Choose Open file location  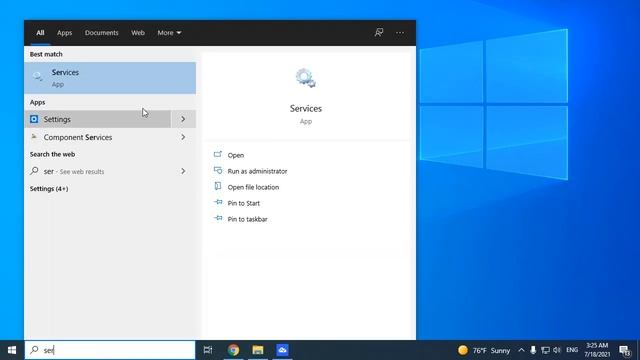click(253, 187)
